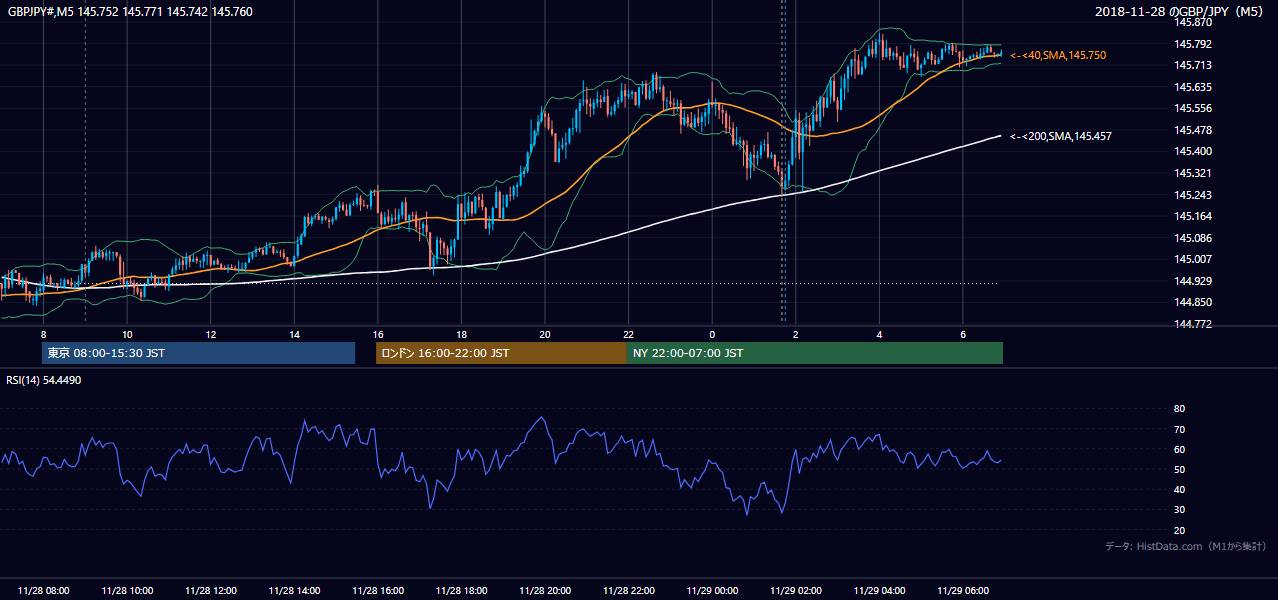Click RSI scale value 70

[1179, 429]
